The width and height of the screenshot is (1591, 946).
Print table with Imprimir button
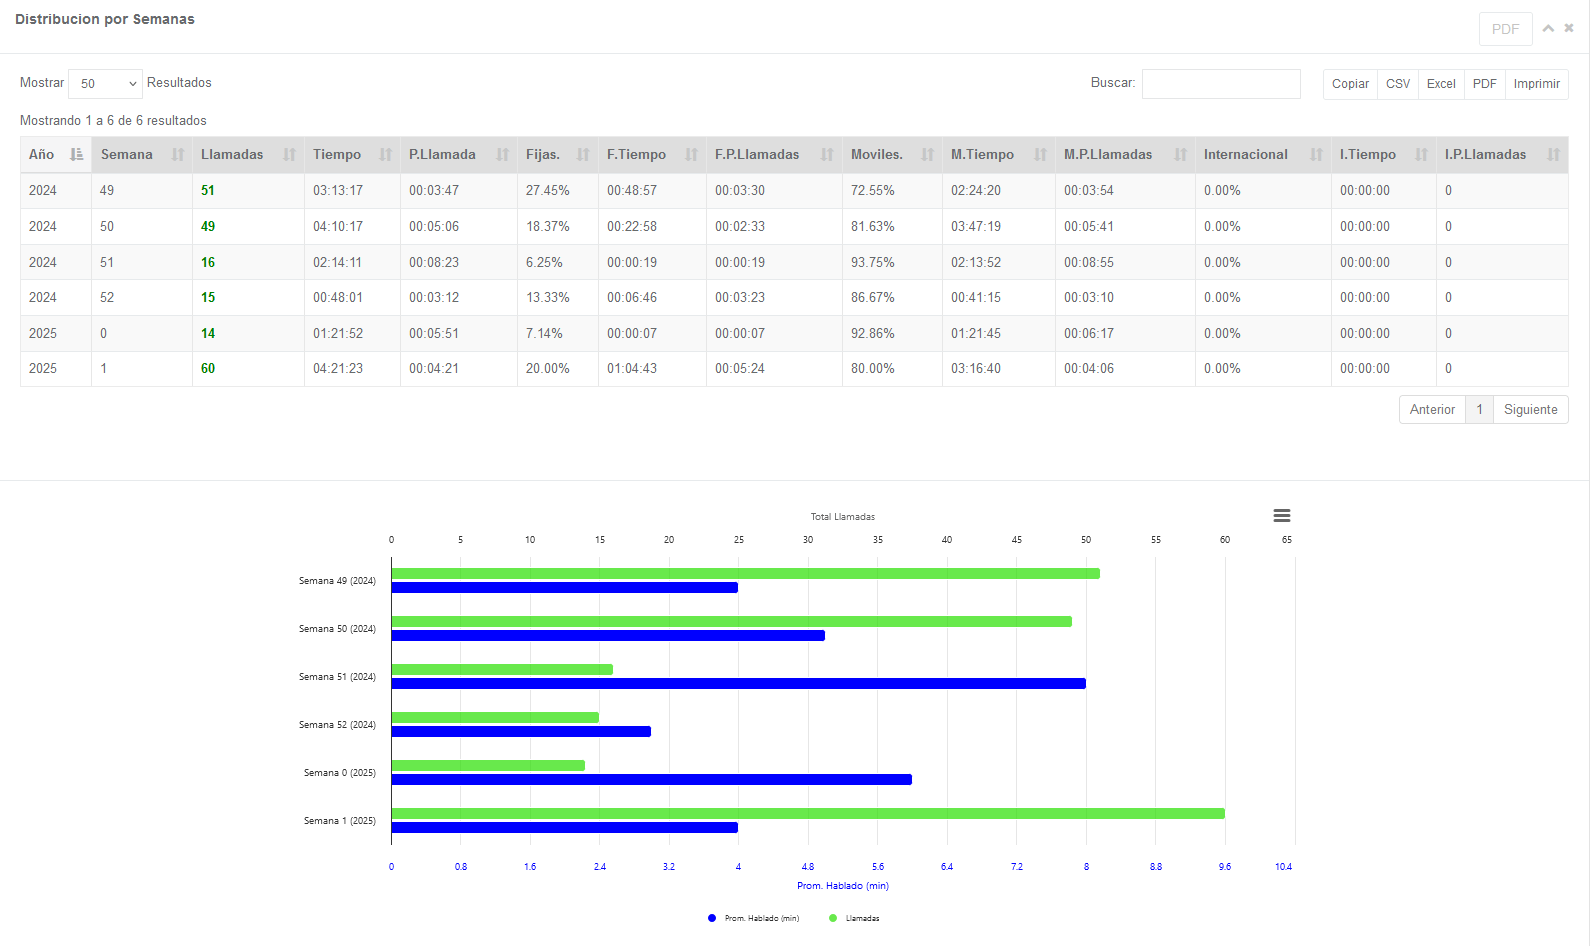click(x=1536, y=84)
